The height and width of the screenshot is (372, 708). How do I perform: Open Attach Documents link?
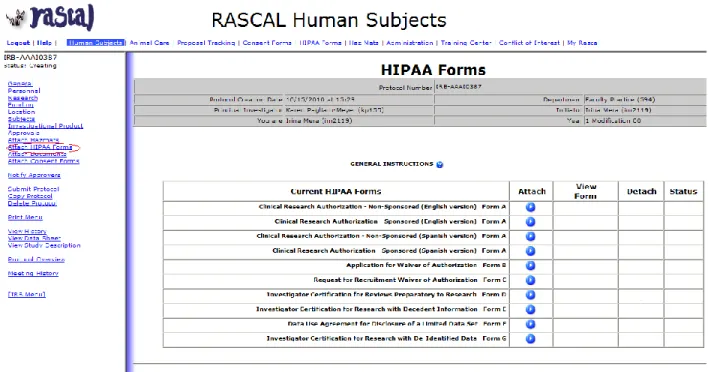point(37,154)
